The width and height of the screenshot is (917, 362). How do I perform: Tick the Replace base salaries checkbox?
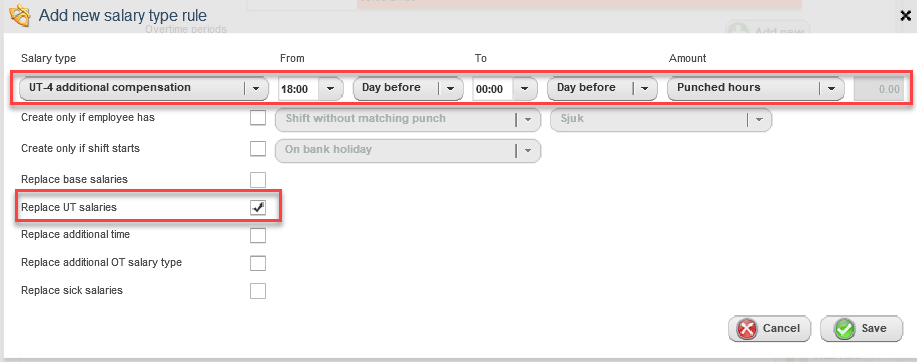tap(258, 180)
